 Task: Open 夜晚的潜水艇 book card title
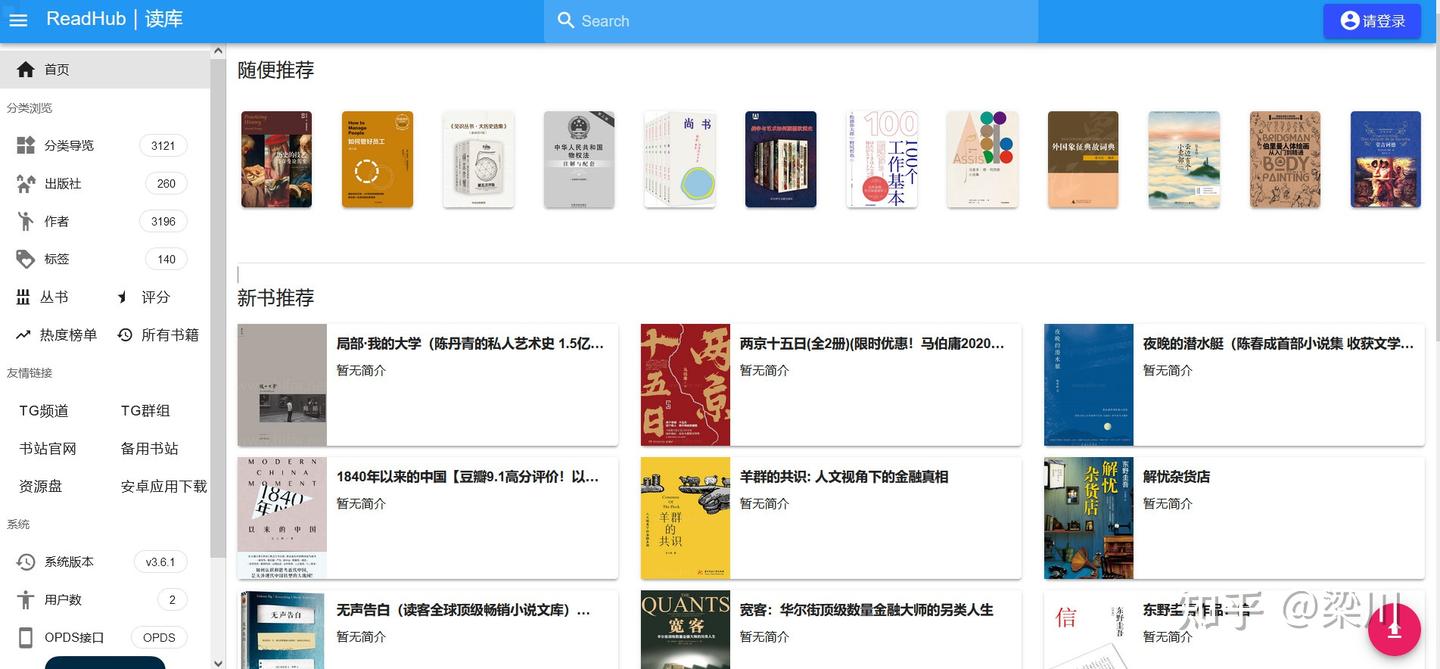[1278, 343]
